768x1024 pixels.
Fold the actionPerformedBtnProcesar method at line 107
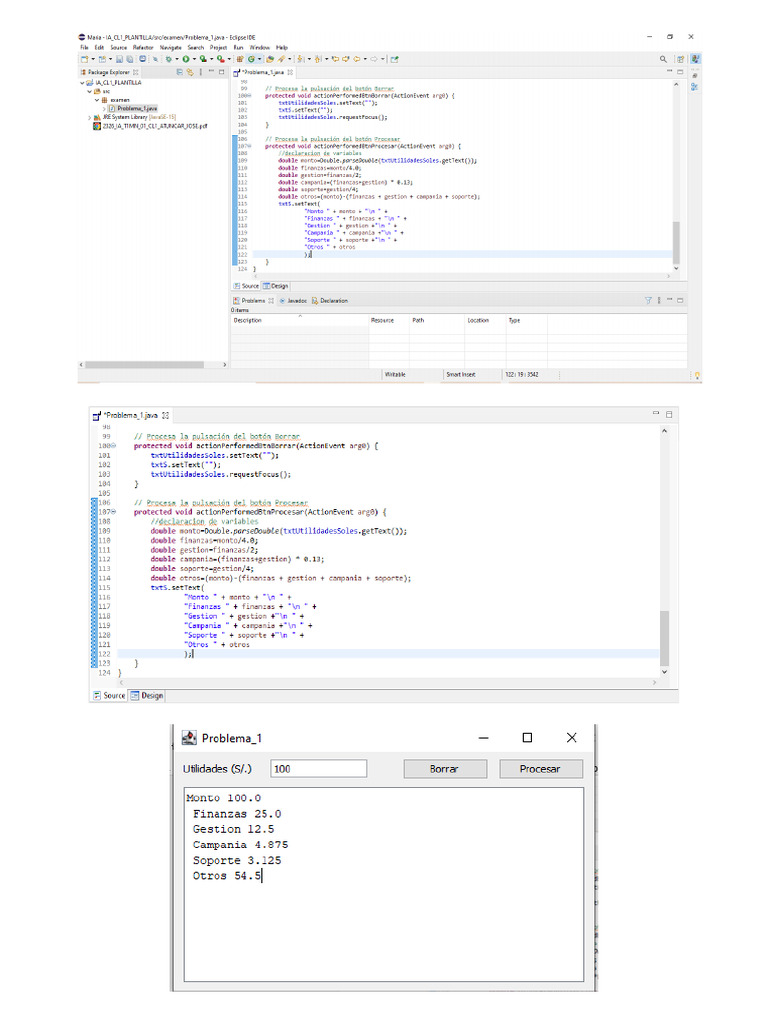tap(112, 512)
